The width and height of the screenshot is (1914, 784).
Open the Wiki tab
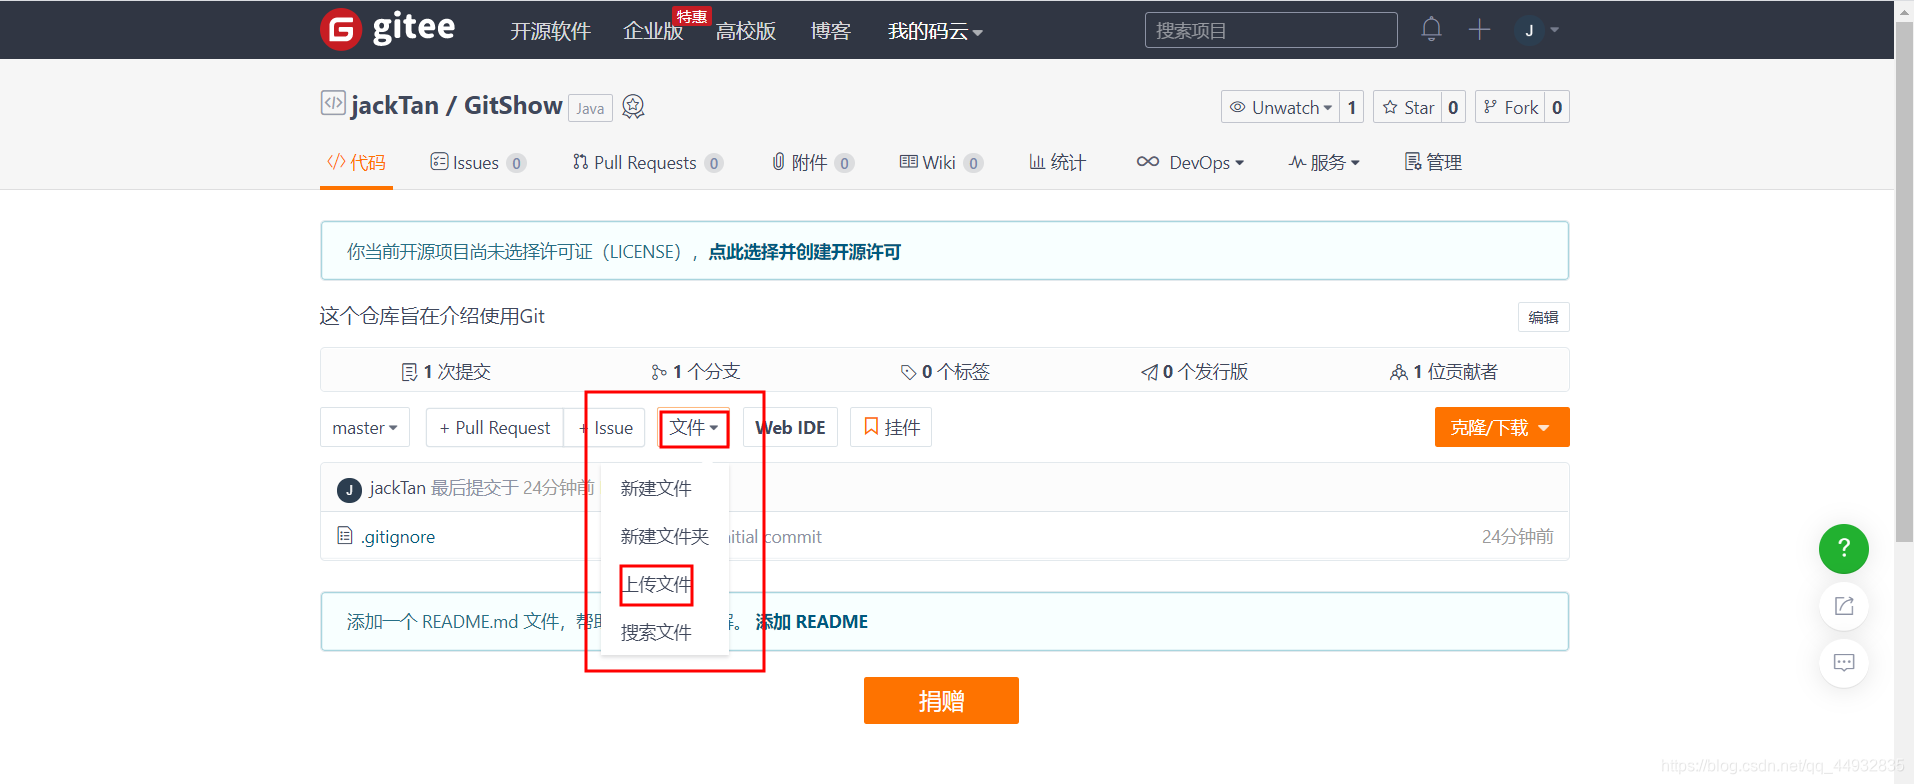coord(940,162)
